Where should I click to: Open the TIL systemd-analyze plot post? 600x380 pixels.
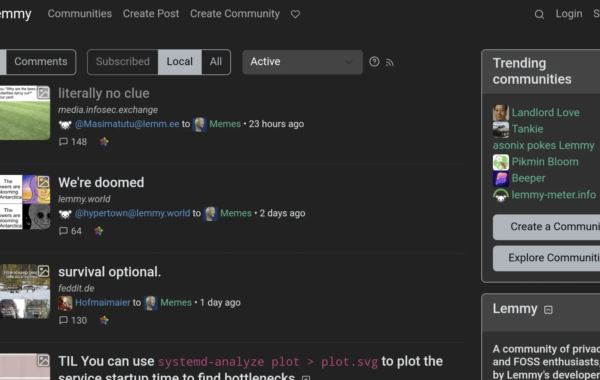250,368
